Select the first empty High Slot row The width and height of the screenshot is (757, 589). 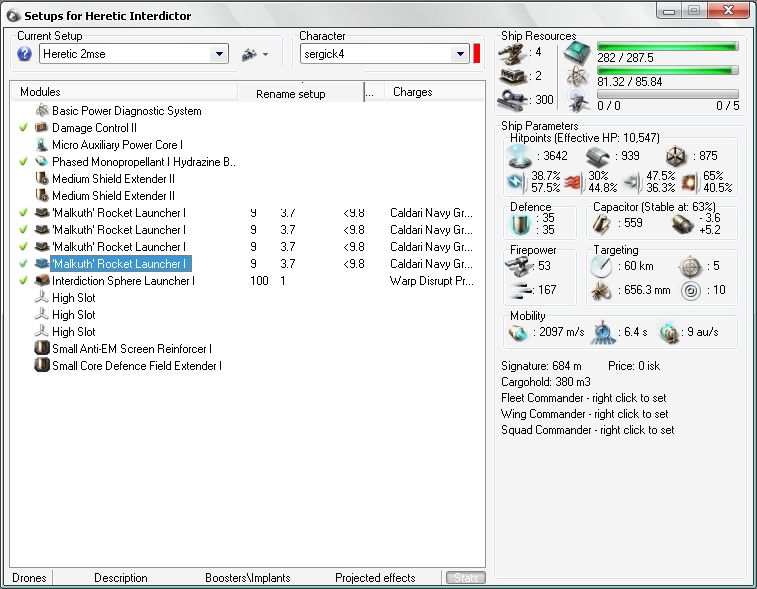pos(74,298)
